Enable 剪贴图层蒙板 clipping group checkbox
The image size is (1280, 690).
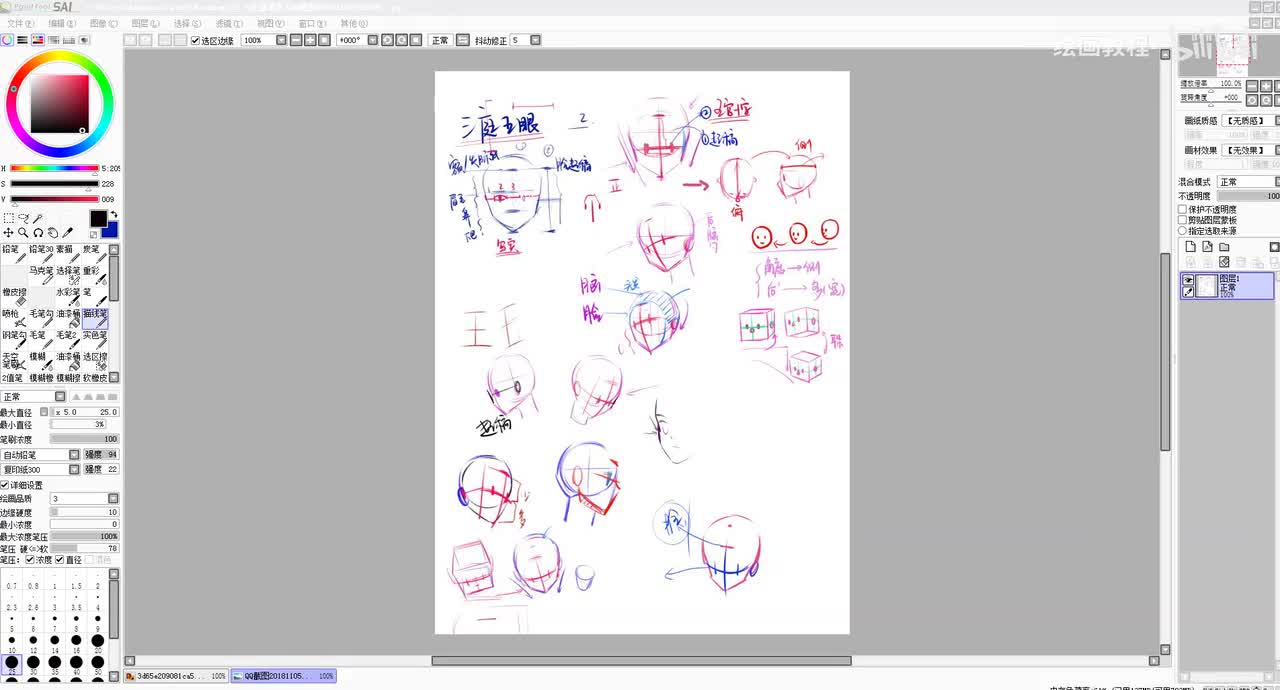(x=1182, y=220)
